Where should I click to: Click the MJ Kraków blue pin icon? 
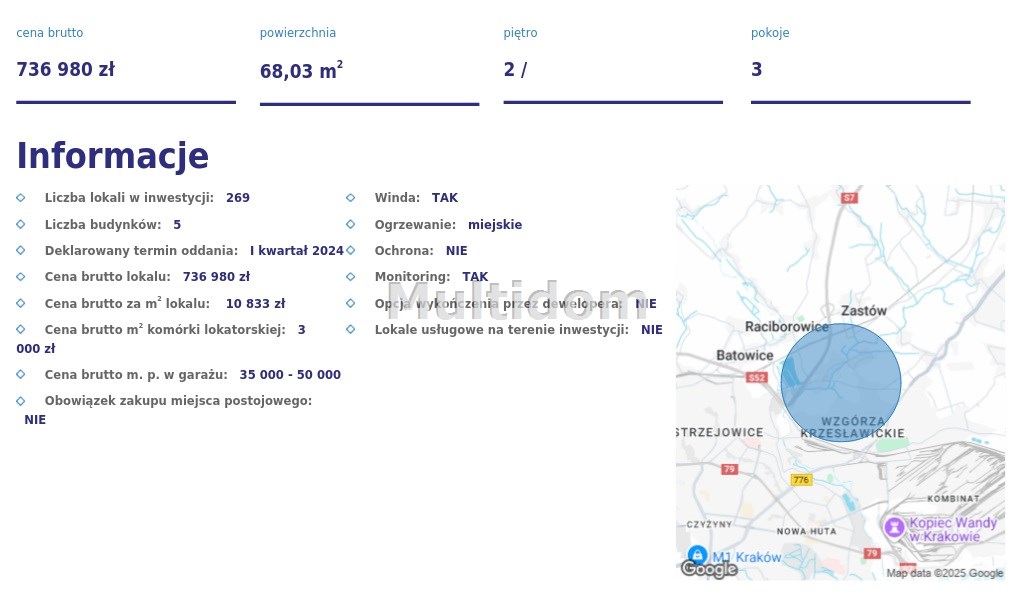698,555
